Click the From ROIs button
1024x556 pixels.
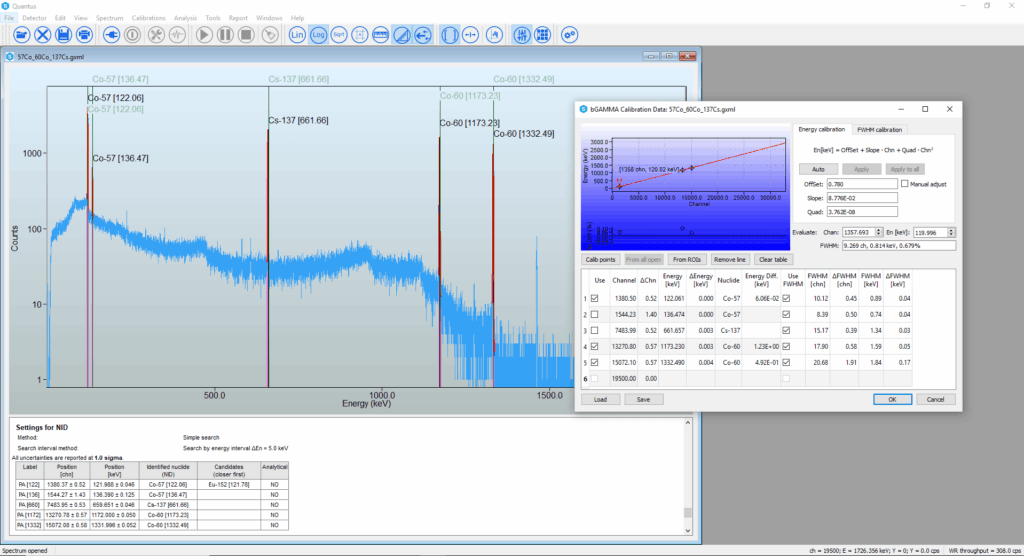tap(686, 259)
